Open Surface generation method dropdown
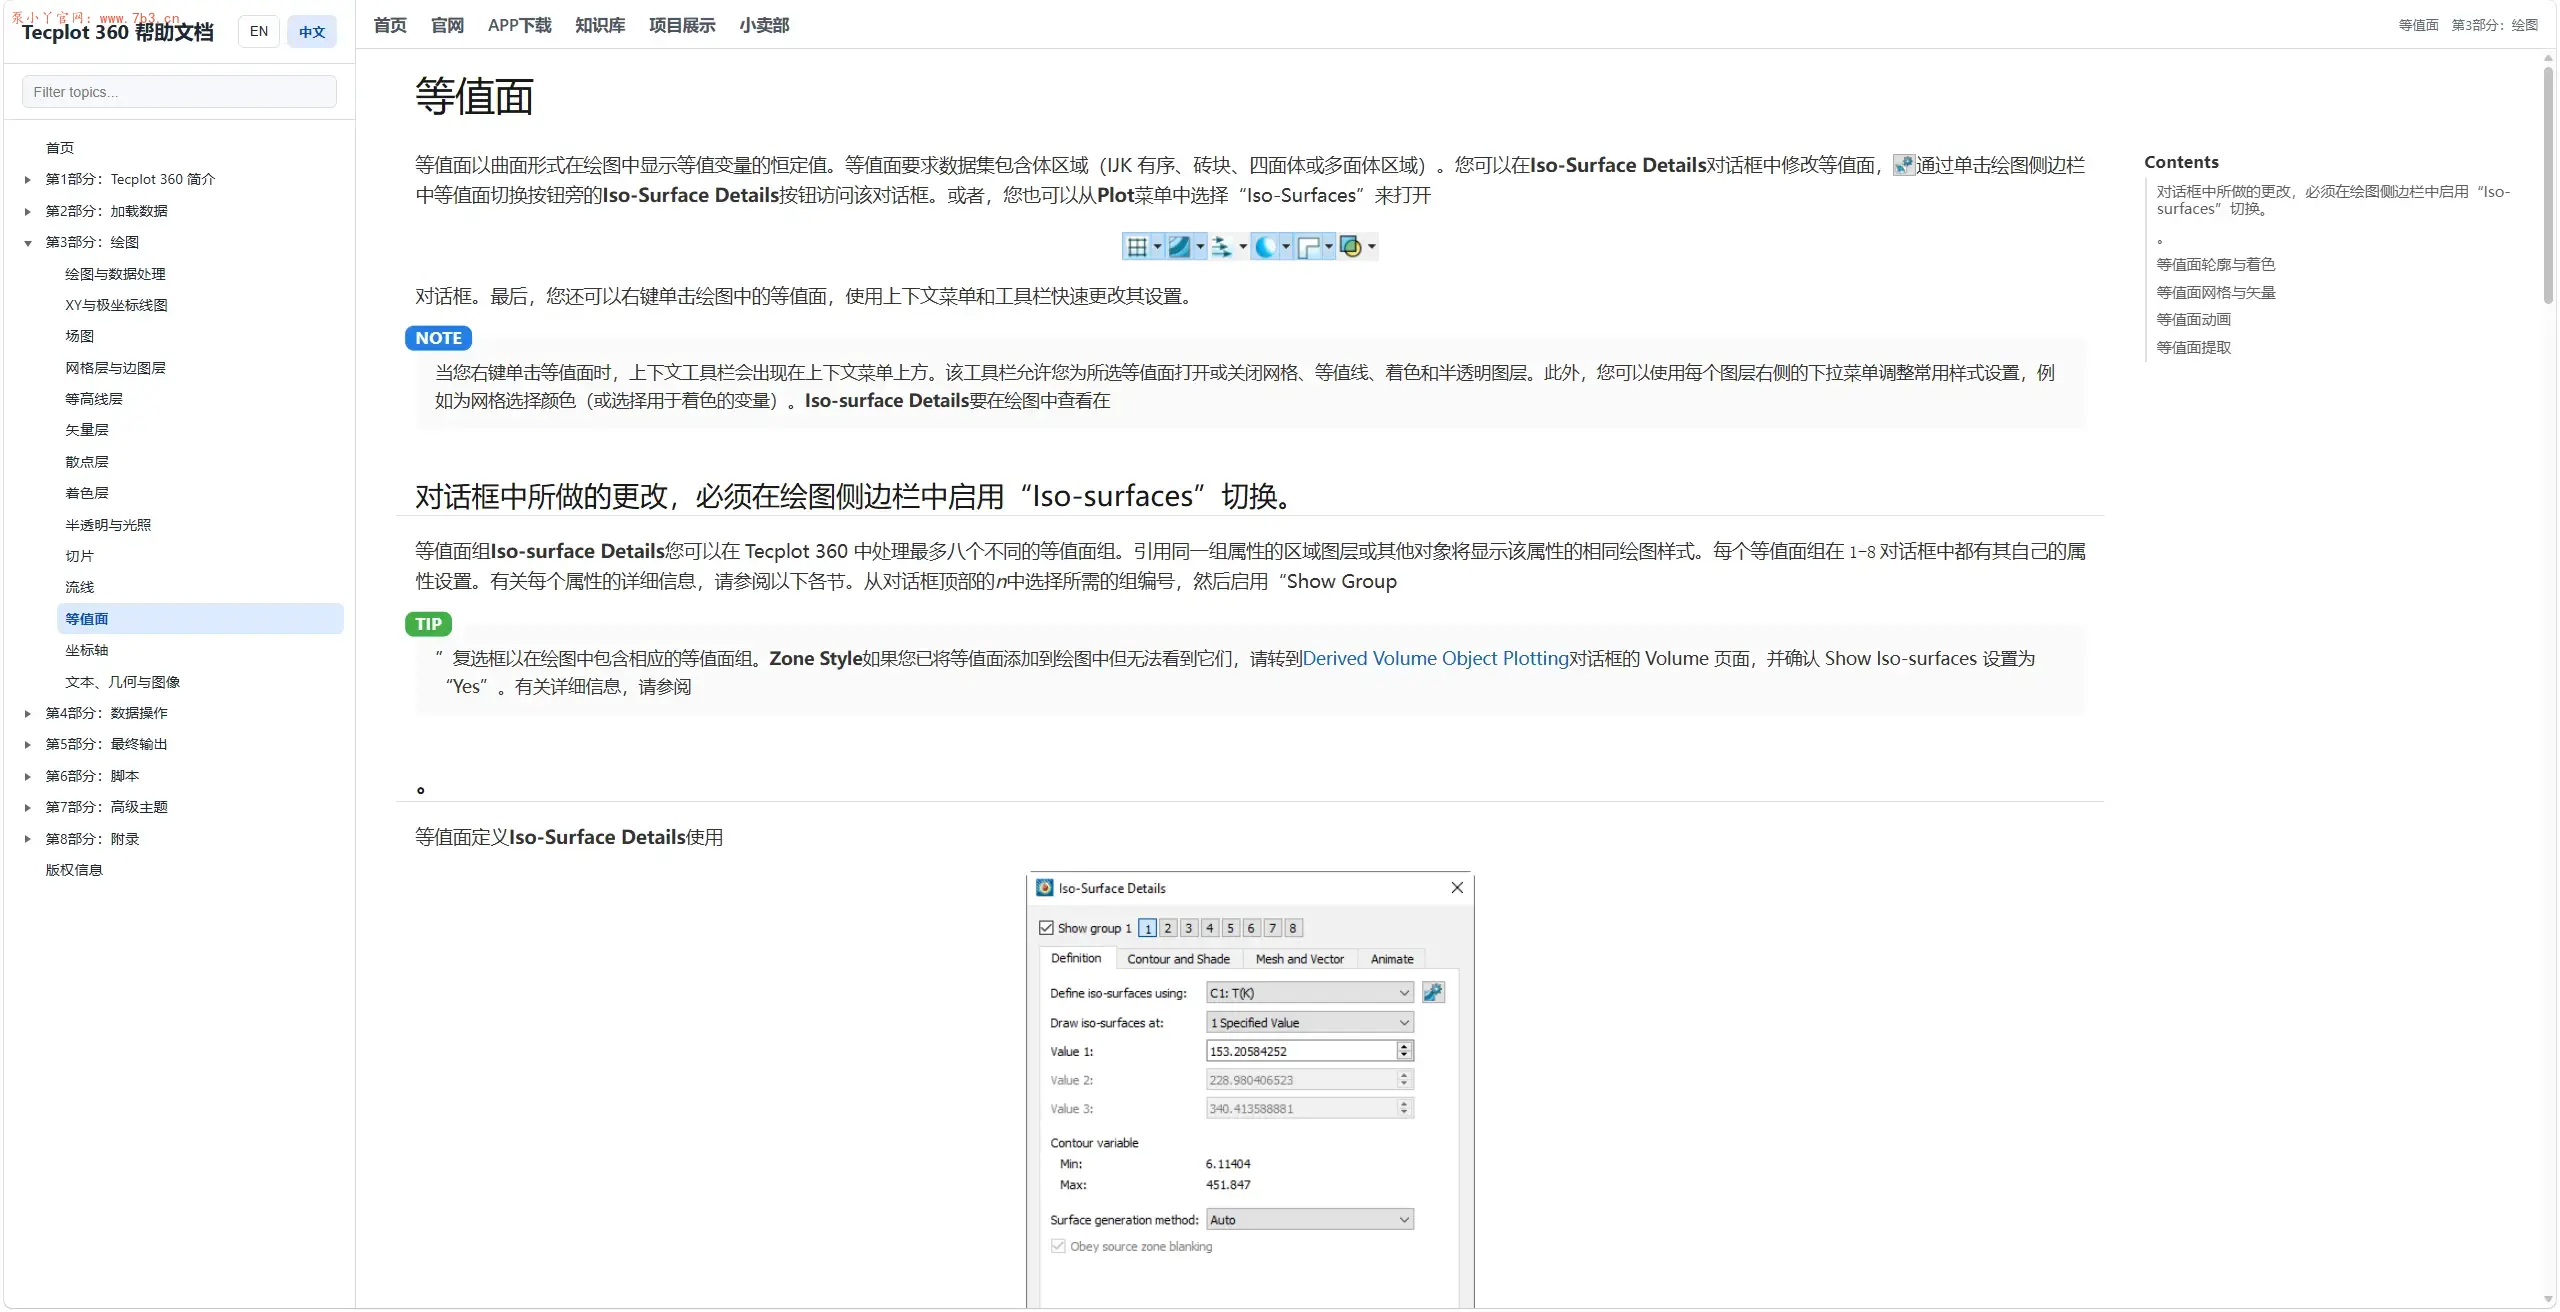The width and height of the screenshot is (2560, 1312). coord(1310,1220)
